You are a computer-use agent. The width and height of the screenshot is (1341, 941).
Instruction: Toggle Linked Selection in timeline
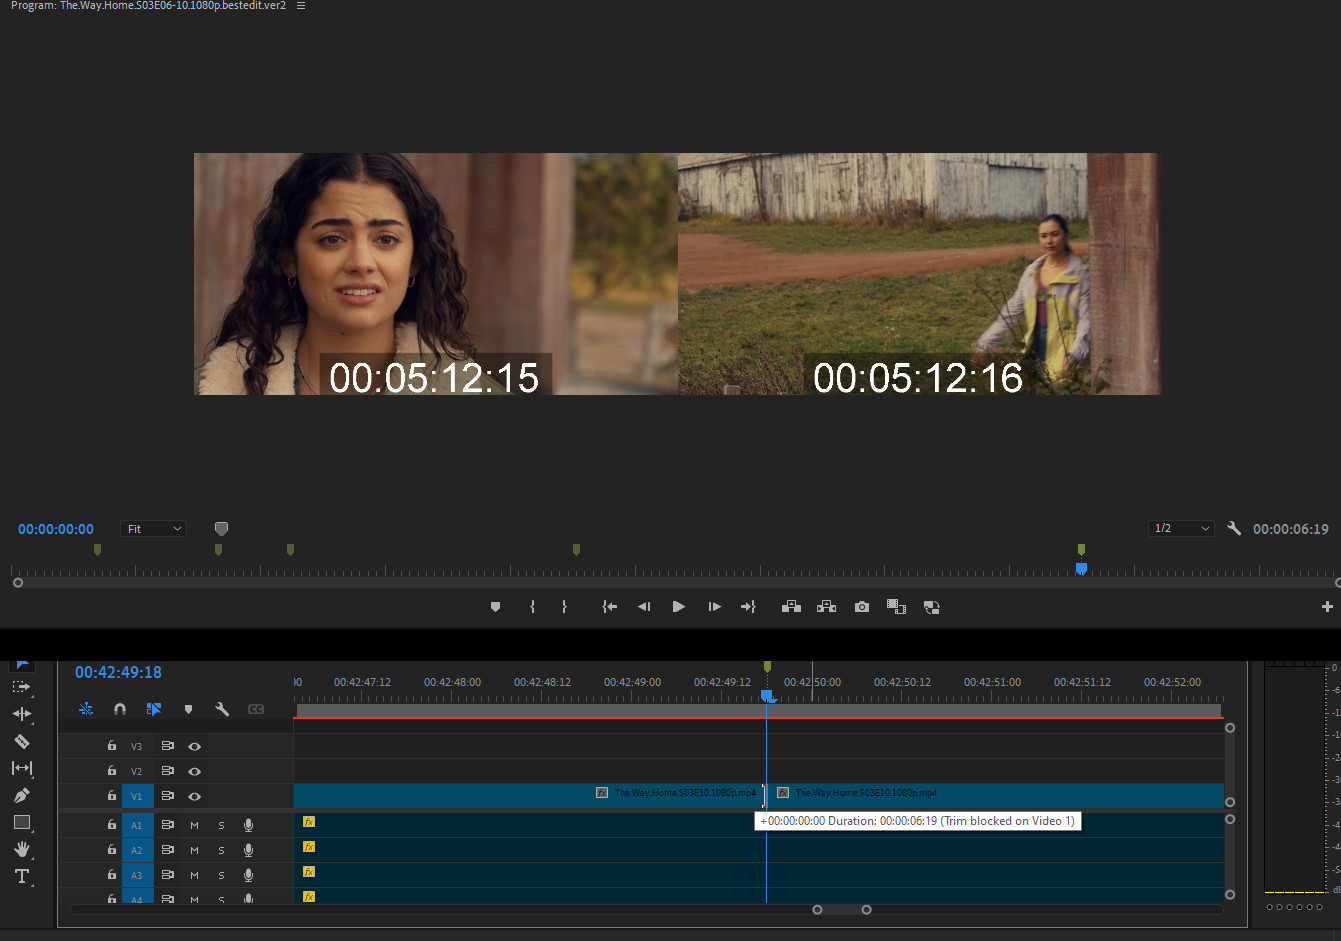(154, 709)
